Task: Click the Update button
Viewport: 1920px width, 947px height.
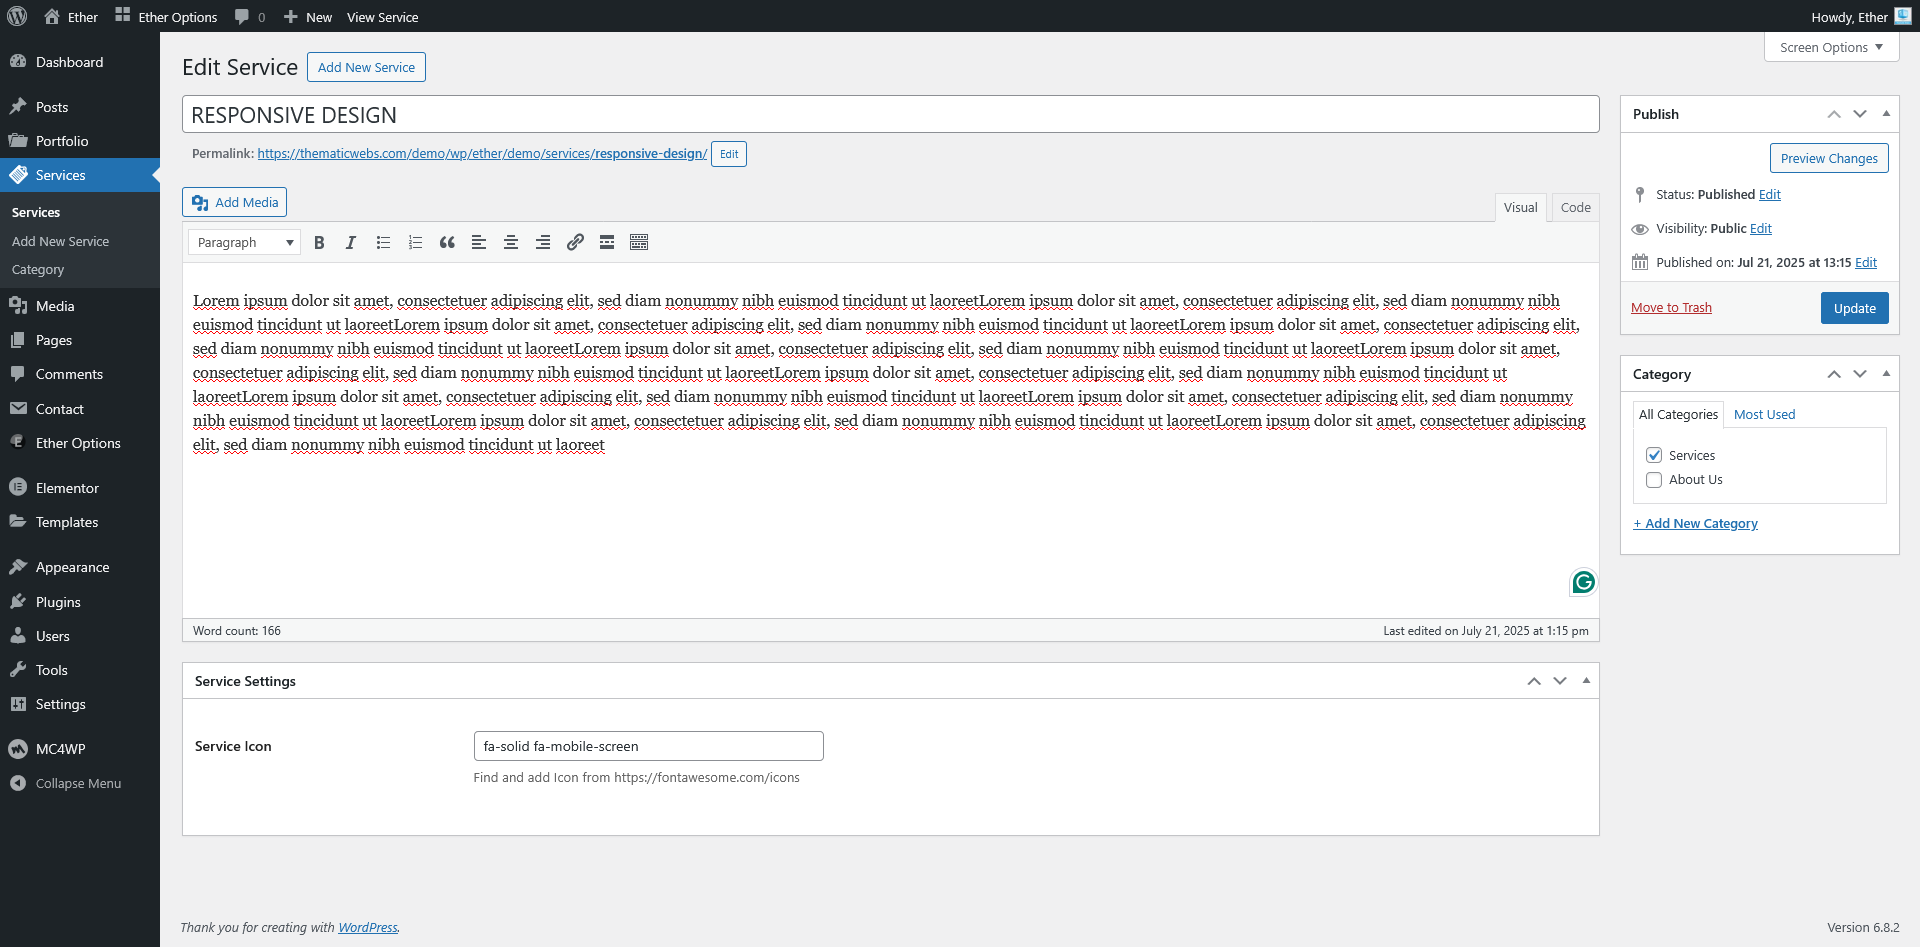Action: pyautogui.click(x=1854, y=308)
